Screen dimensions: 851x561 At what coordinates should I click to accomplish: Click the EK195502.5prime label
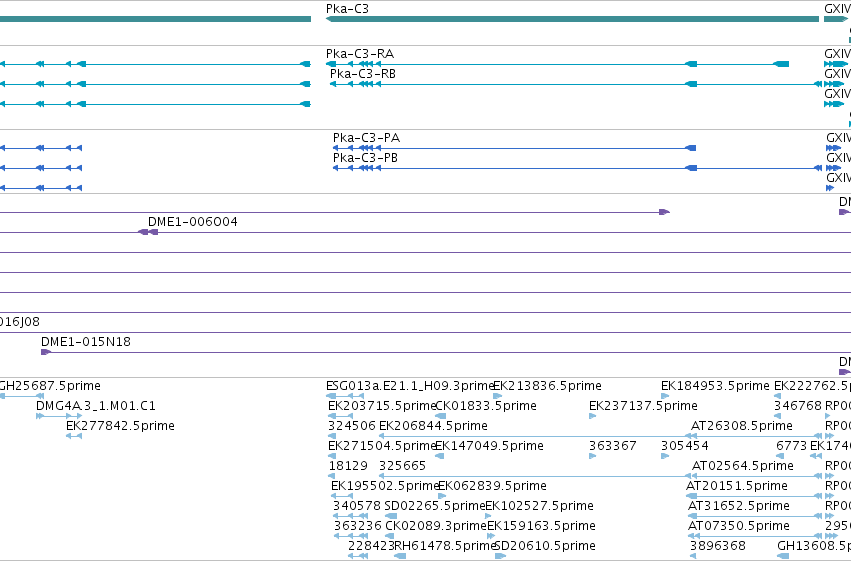click(x=385, y=486)
